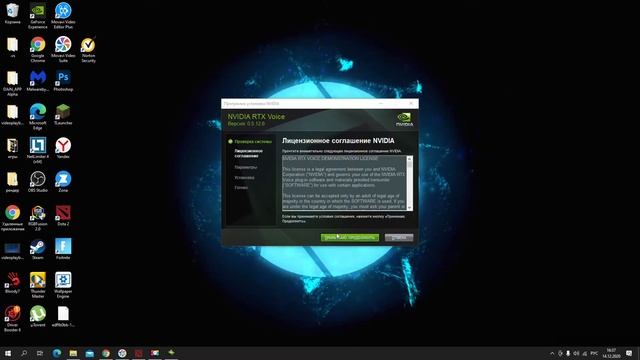Select the TLauncher desktop icon
The image size is (640, 360).
coord(63,114)
